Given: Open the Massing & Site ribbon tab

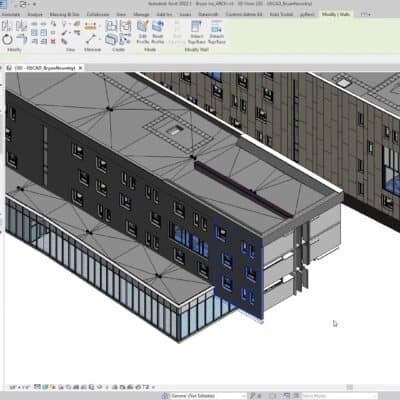Looking at the screenshot, I should click(x=64, y=14).
